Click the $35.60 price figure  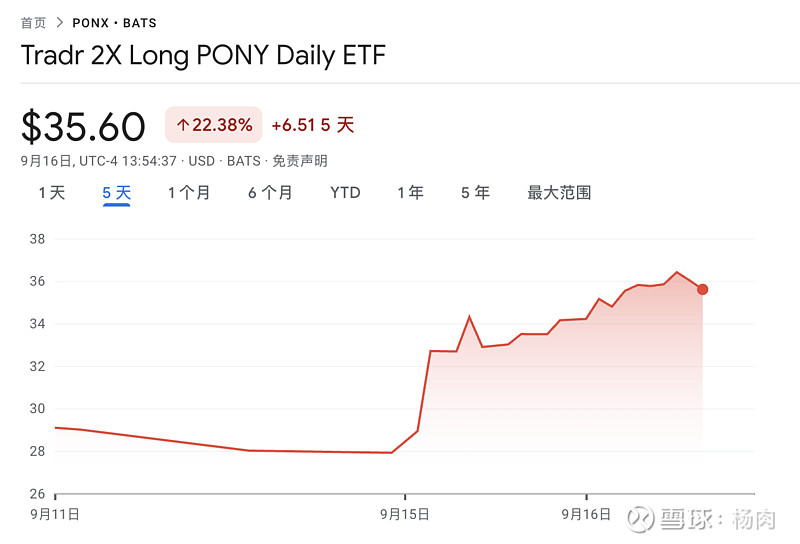[84, 126]
